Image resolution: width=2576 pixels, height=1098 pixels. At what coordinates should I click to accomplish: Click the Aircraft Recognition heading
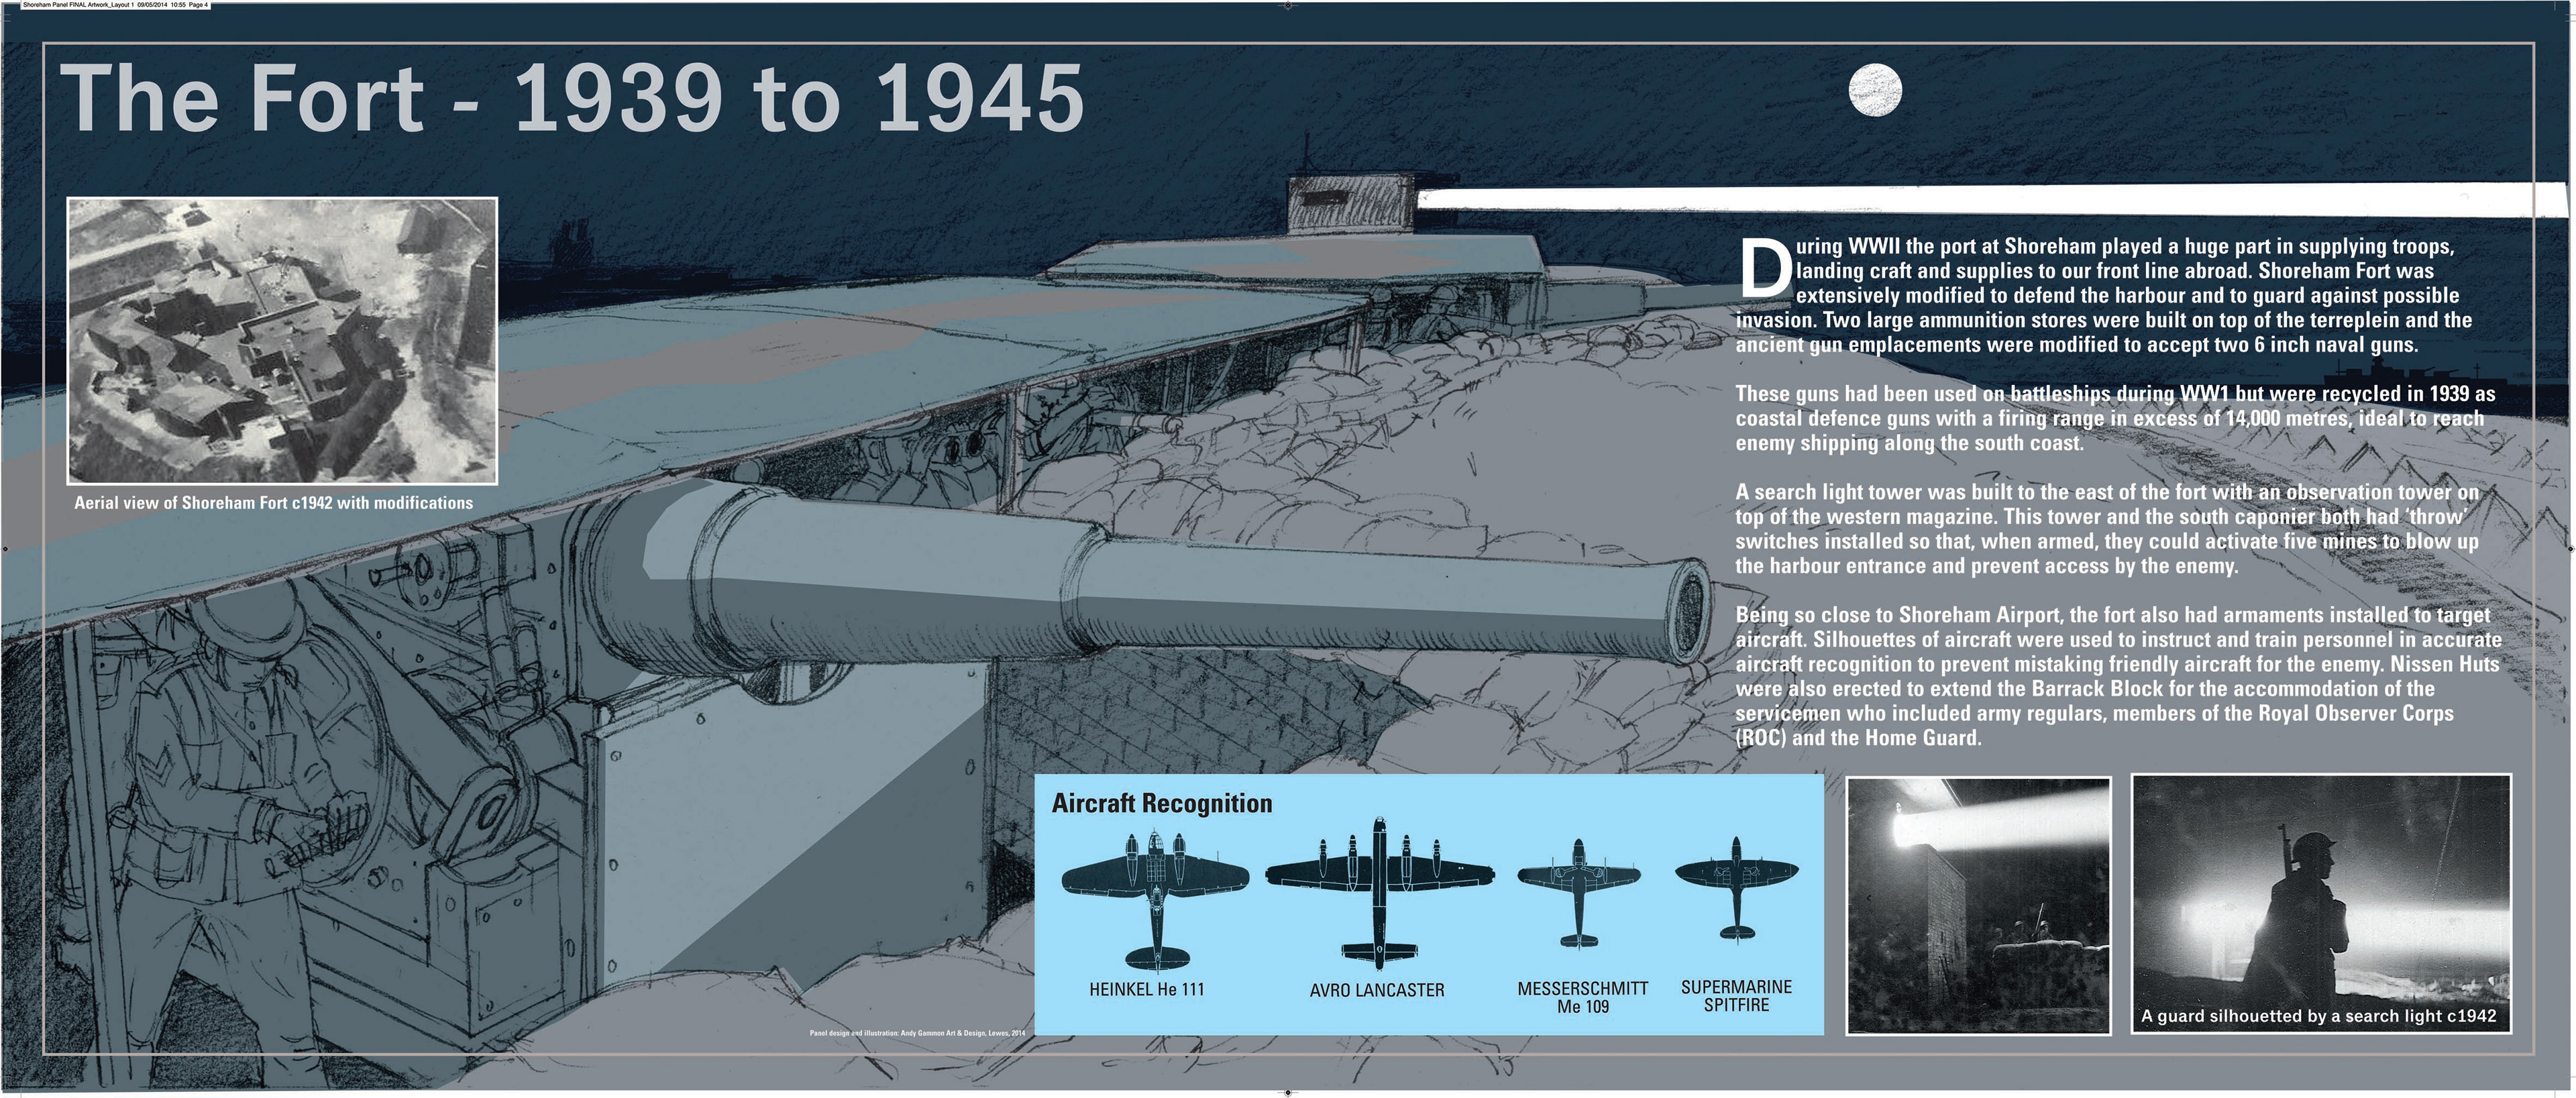(x=1161, y=804)
